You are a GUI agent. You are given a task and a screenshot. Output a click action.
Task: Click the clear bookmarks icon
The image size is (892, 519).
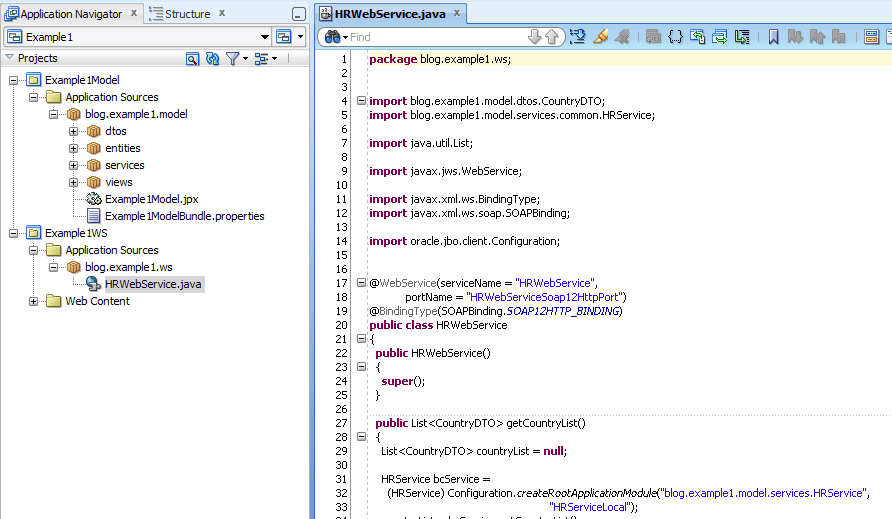[x=839, y=37]
